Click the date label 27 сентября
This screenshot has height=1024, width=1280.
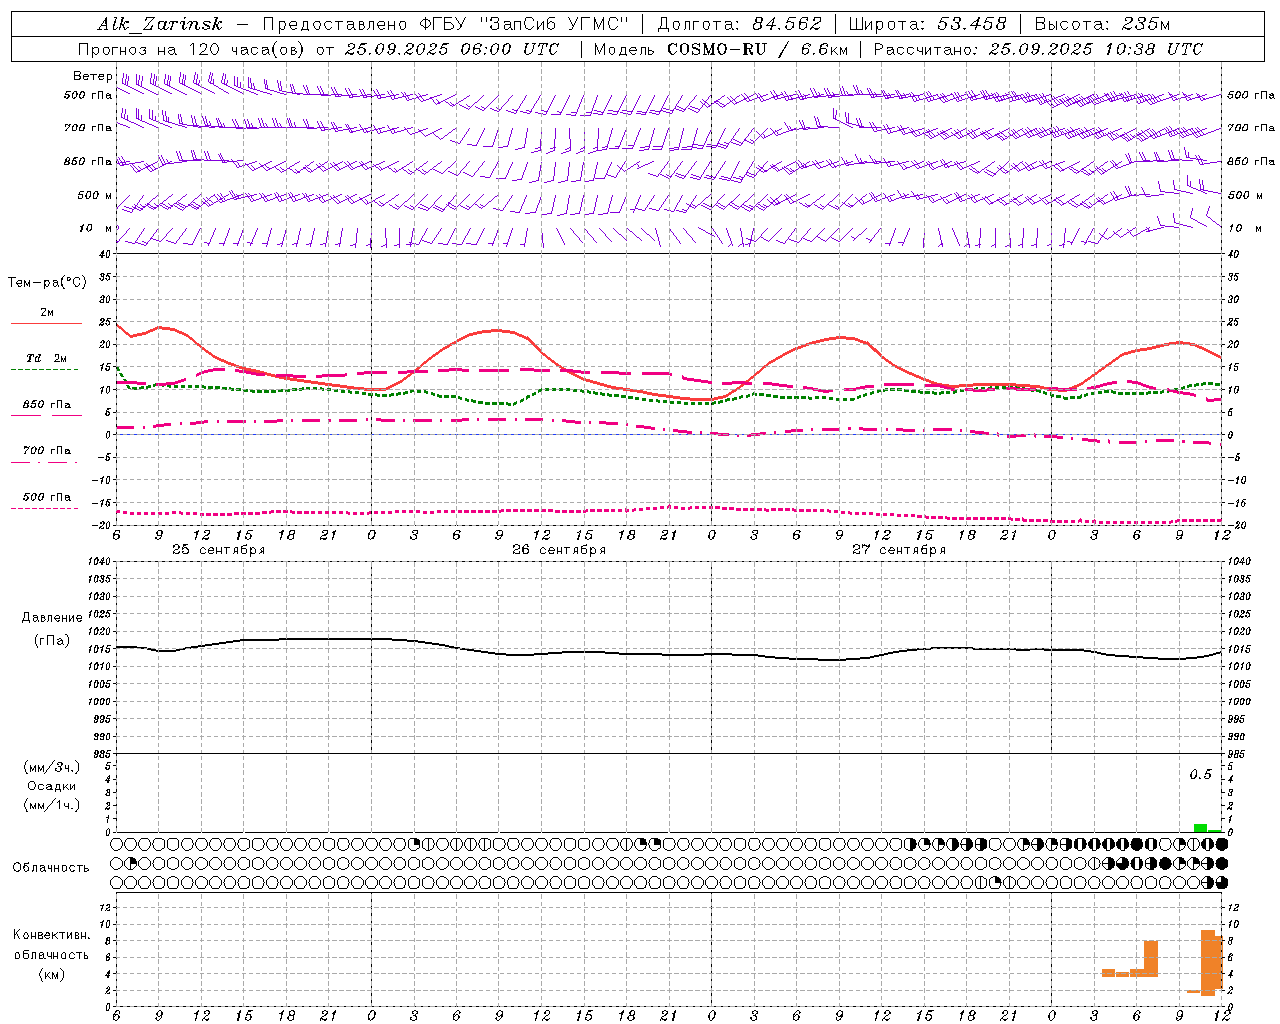[x=899, y=550]
